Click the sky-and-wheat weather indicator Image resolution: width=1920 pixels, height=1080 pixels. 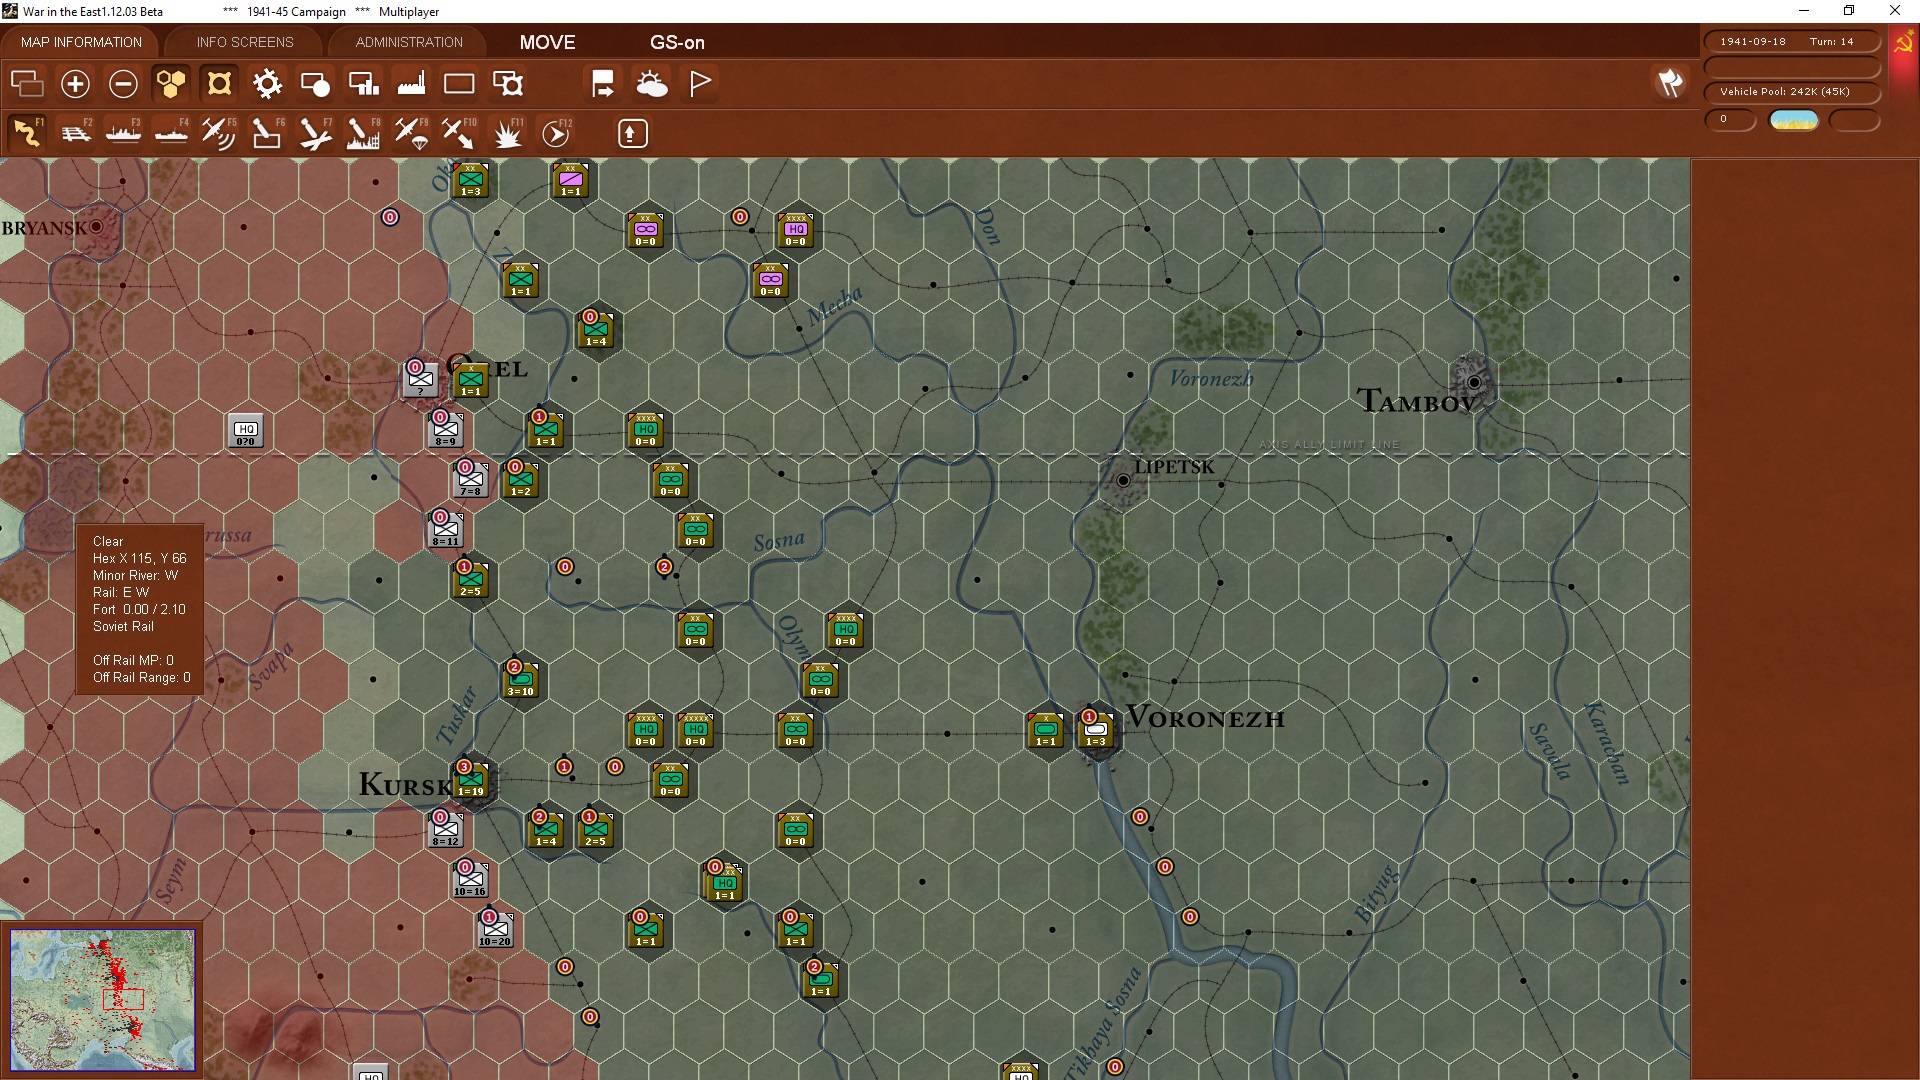[x=1794, y=120]
